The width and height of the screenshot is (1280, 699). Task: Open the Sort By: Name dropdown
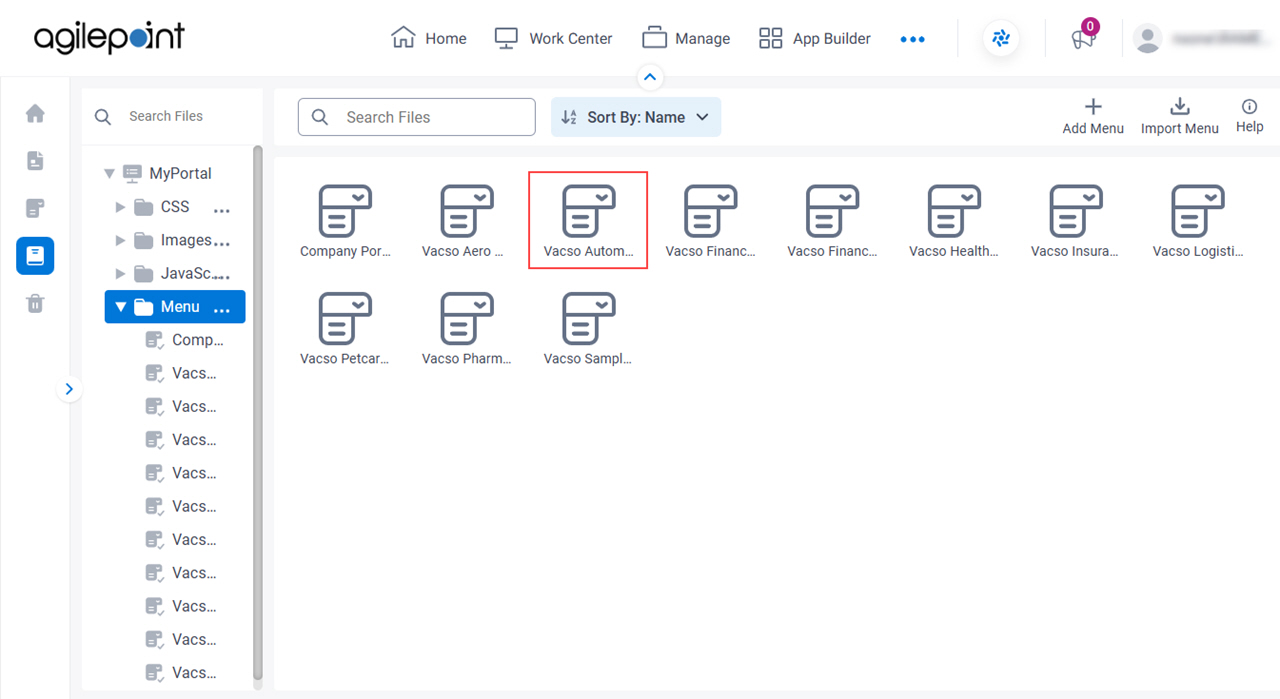pos(636,117)
